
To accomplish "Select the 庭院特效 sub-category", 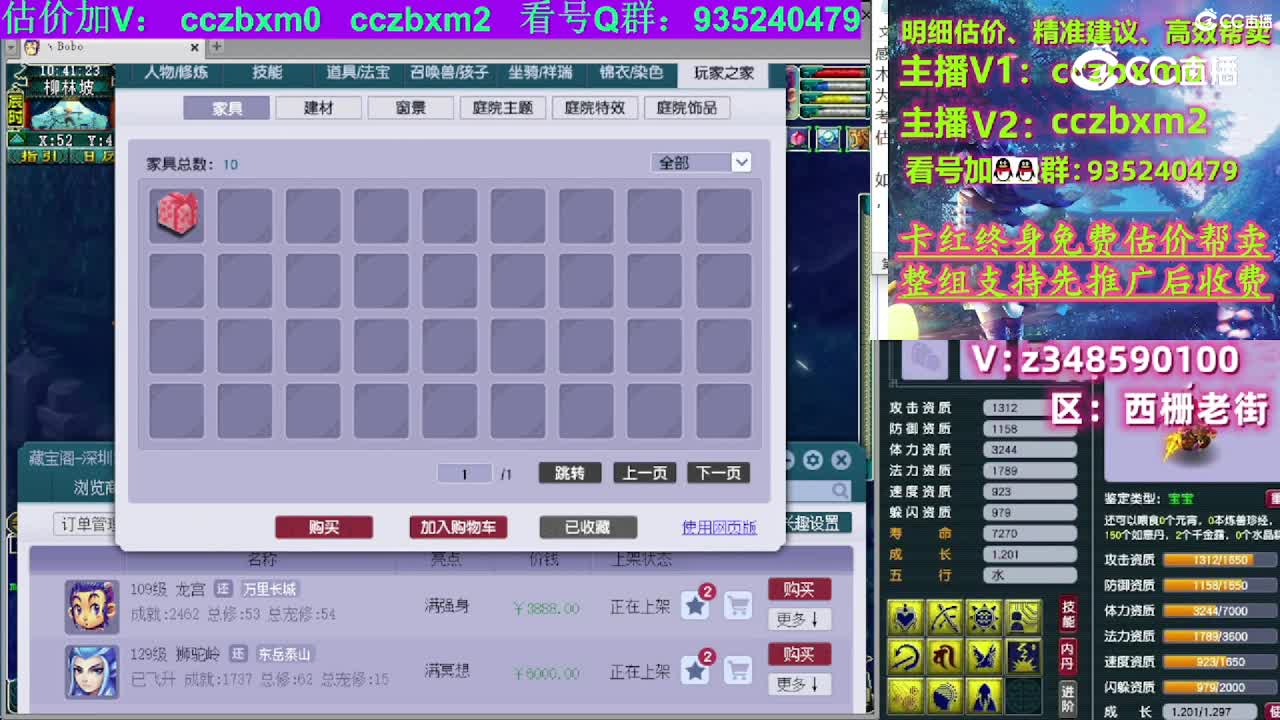I will pos(595,108).
